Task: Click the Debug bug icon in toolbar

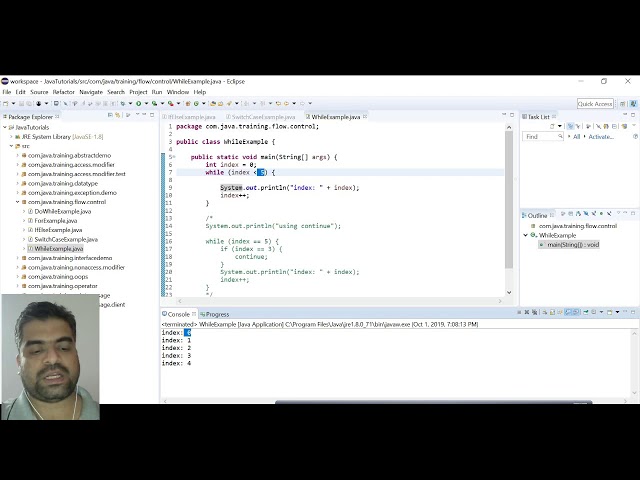Action: 123,104
